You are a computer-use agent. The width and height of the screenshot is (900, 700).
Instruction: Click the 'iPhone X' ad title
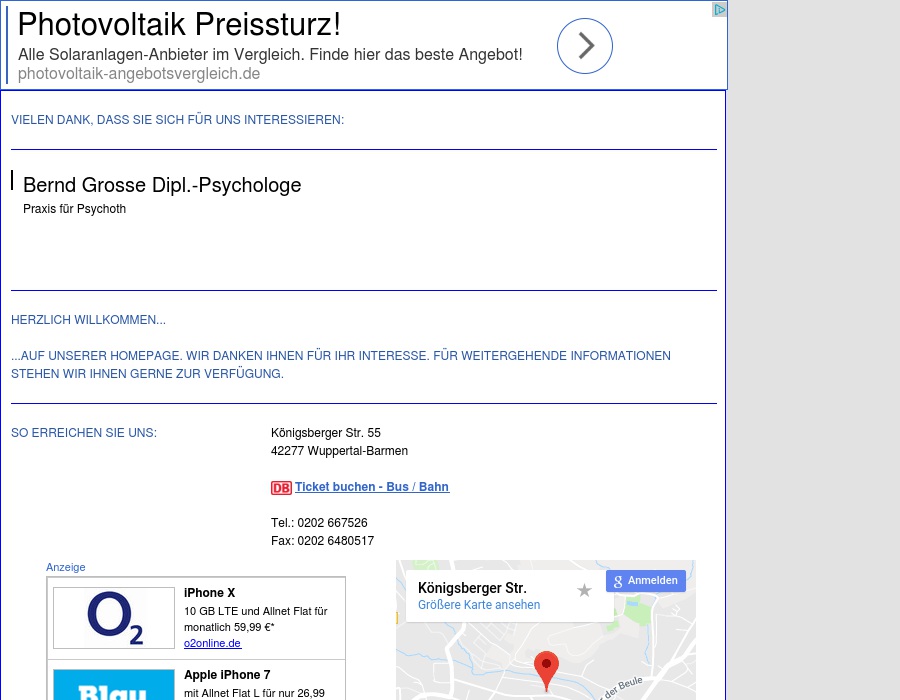pos(210,593)
